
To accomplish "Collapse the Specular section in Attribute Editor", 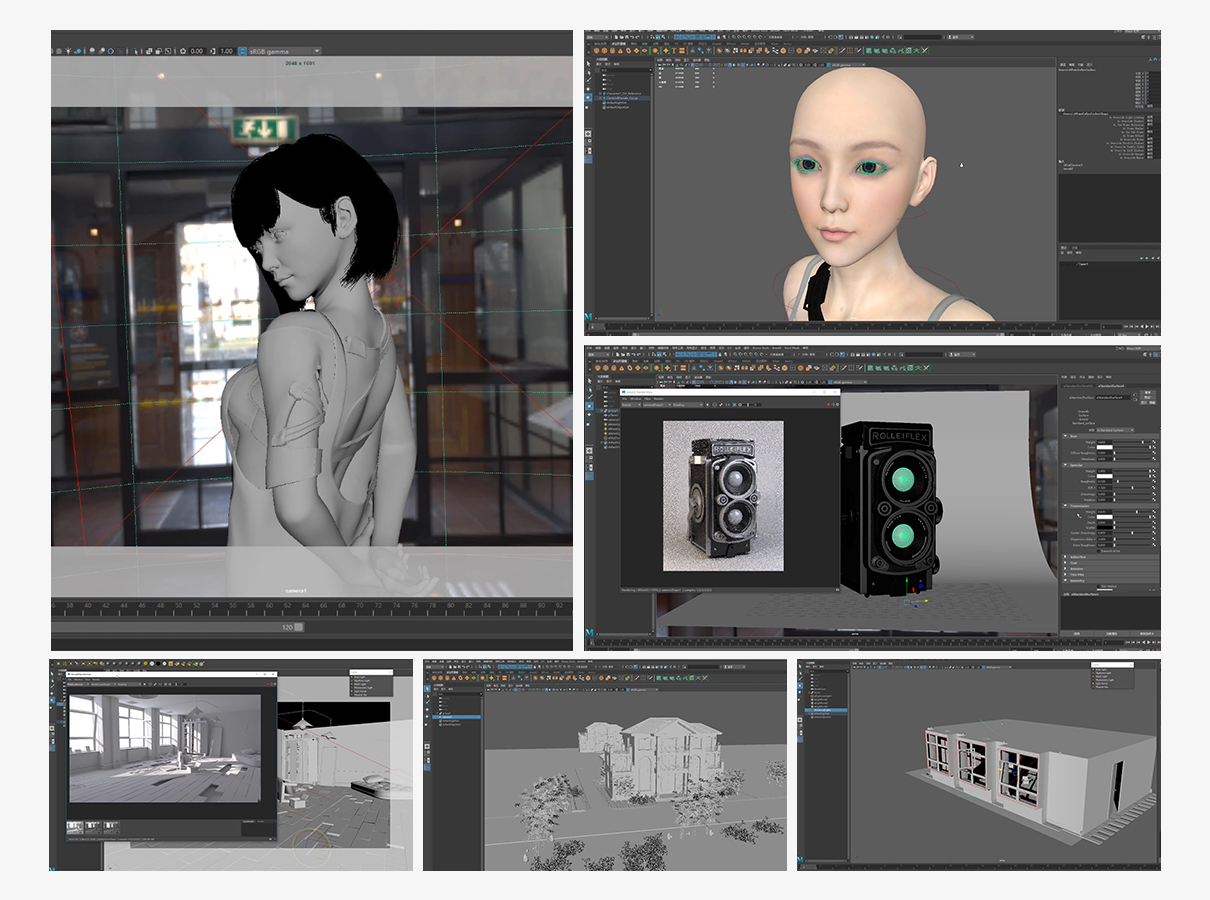I will coord(1066,465).
